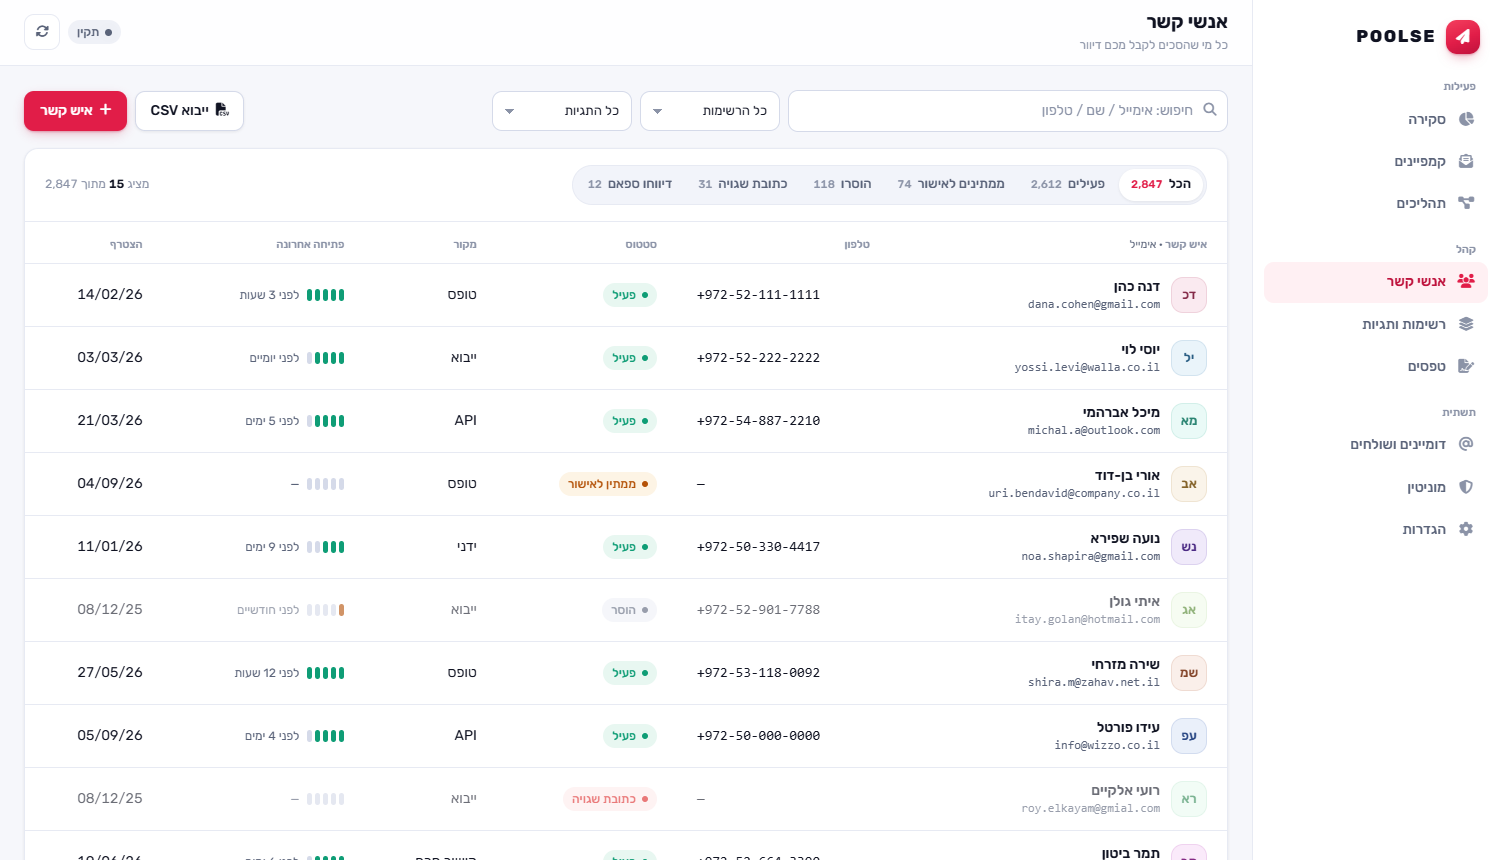Expand the כל התגיות tags dropdown
The height and width of the screenshot is (860, 1500).
(x=562, y=111)
